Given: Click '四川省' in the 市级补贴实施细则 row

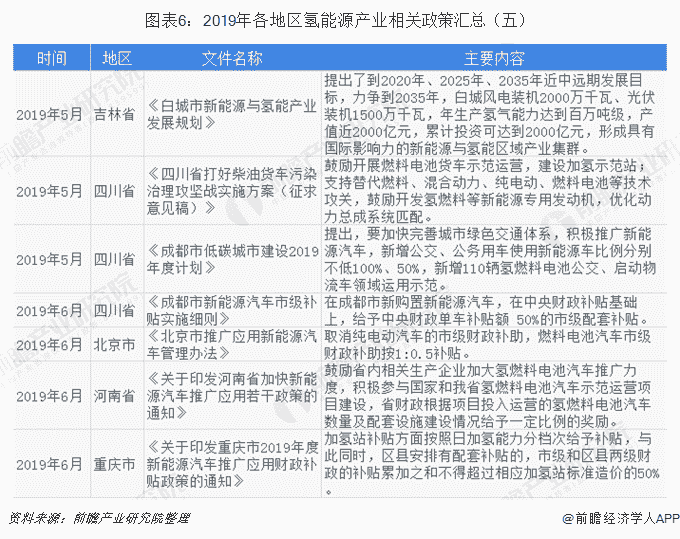Looking at the screenshot, I should pos(114,311).
